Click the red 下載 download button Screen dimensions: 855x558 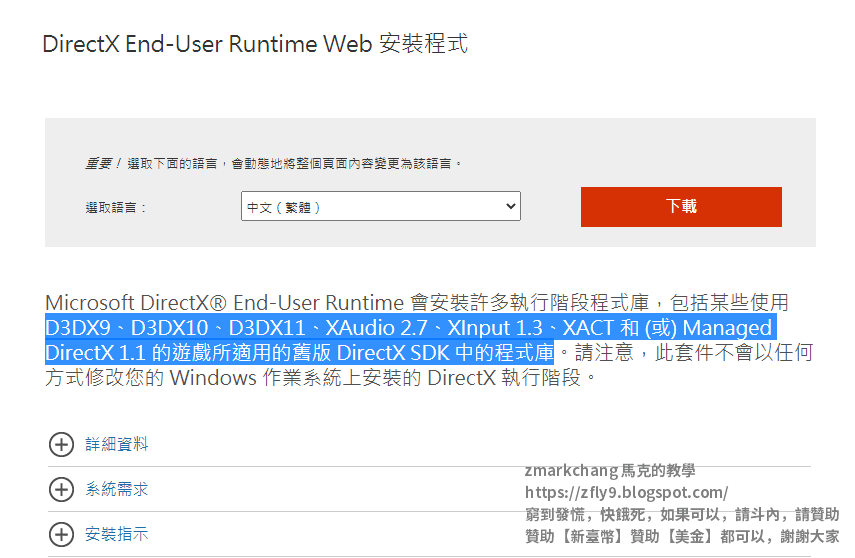681,207
